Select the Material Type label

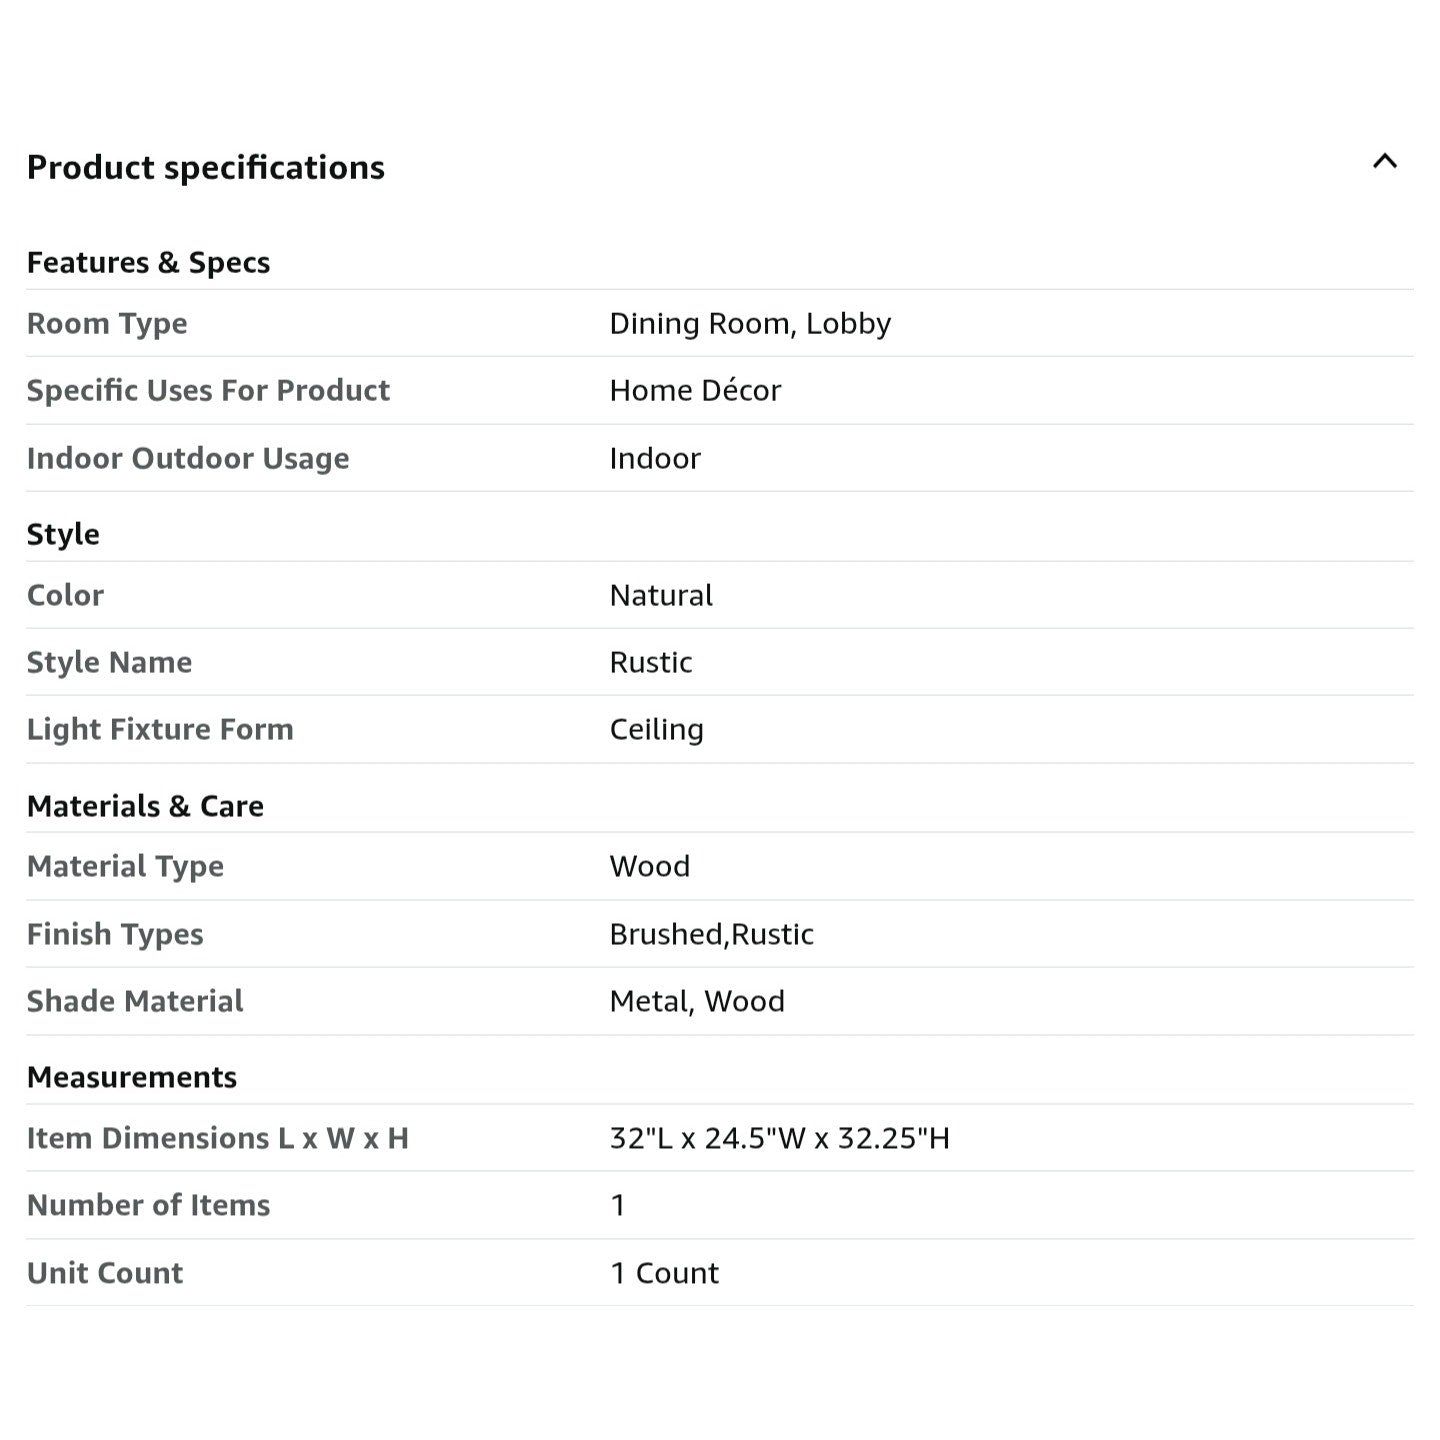125,866
